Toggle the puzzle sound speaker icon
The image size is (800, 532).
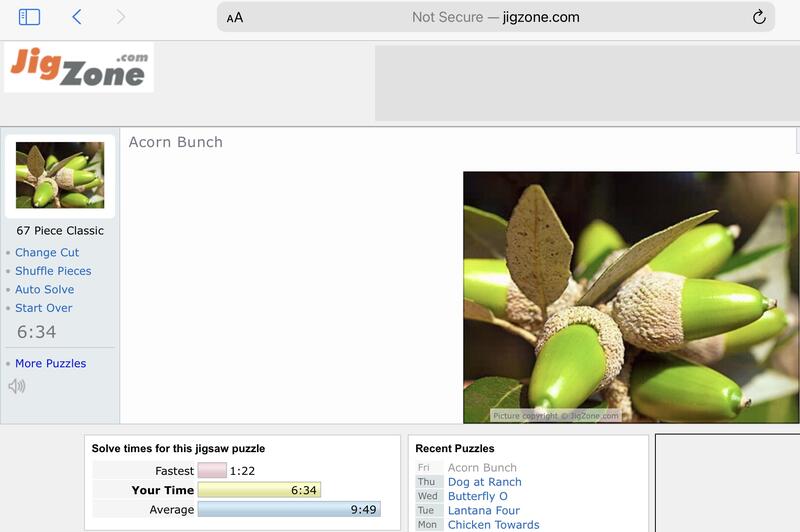pos(17,386)
